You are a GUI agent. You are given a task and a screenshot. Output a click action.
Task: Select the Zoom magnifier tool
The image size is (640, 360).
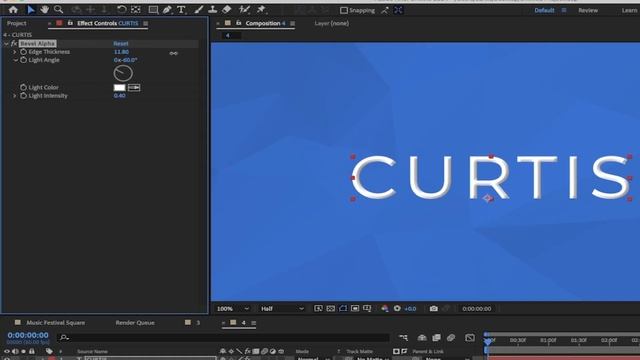click(x=58, y=9)
